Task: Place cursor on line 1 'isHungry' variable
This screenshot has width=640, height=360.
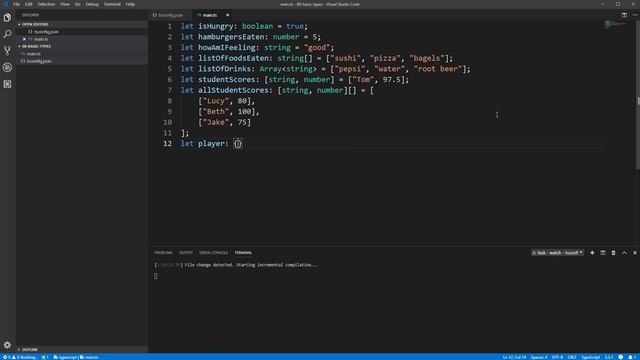Action: coord(216,26)
